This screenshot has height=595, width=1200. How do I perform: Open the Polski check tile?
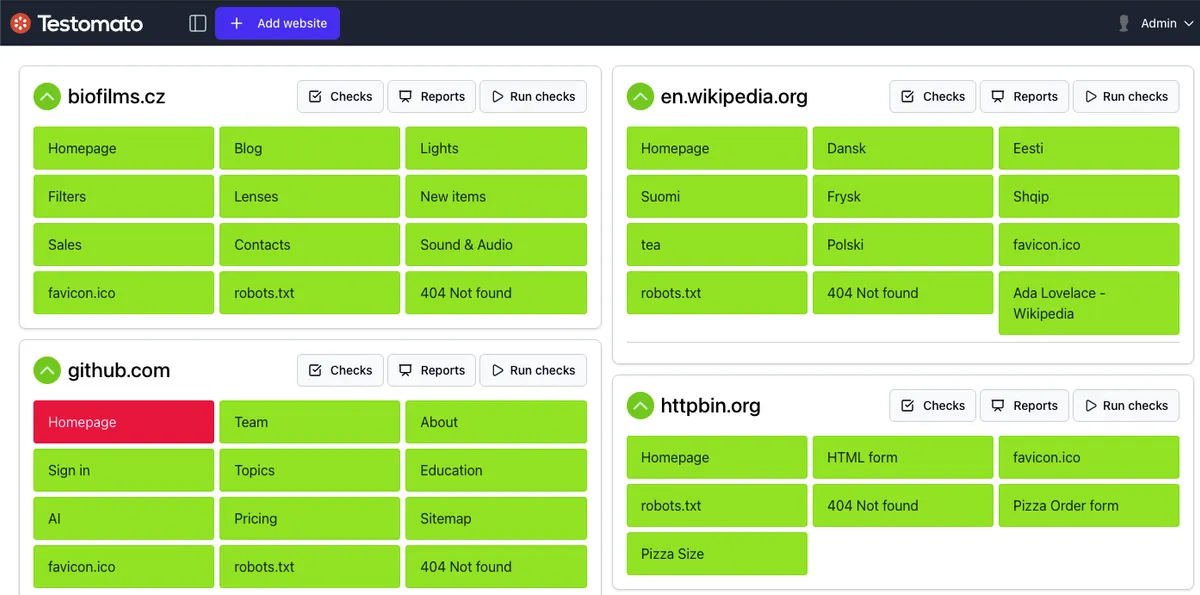[x=903, y=244]
